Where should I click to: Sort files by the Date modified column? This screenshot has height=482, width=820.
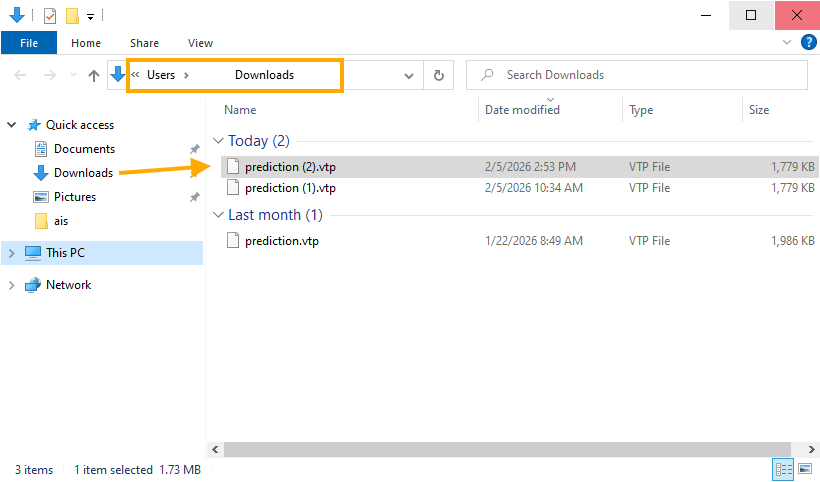tap(522, 110)
